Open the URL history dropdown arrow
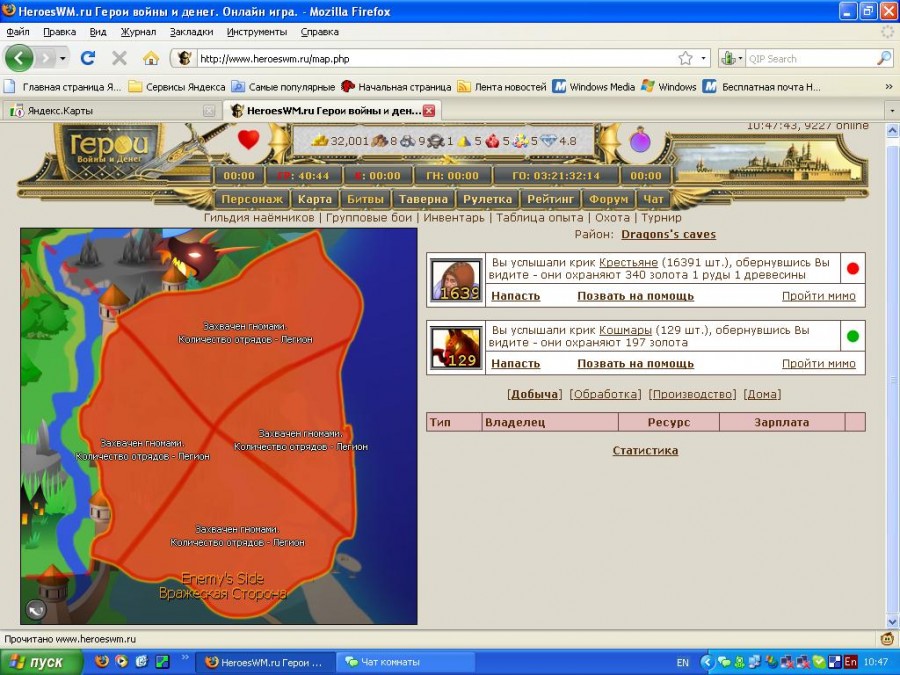900x675 pixels. (x=704, y=58)
